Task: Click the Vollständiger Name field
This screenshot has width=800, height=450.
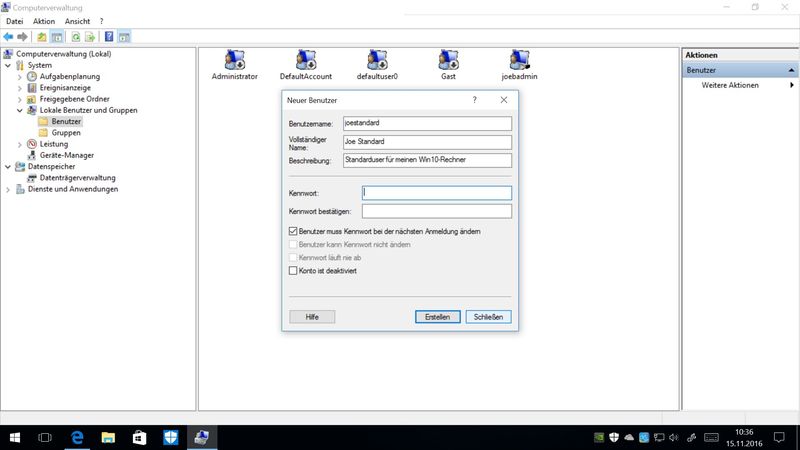Action: click(x=428, y=142)
